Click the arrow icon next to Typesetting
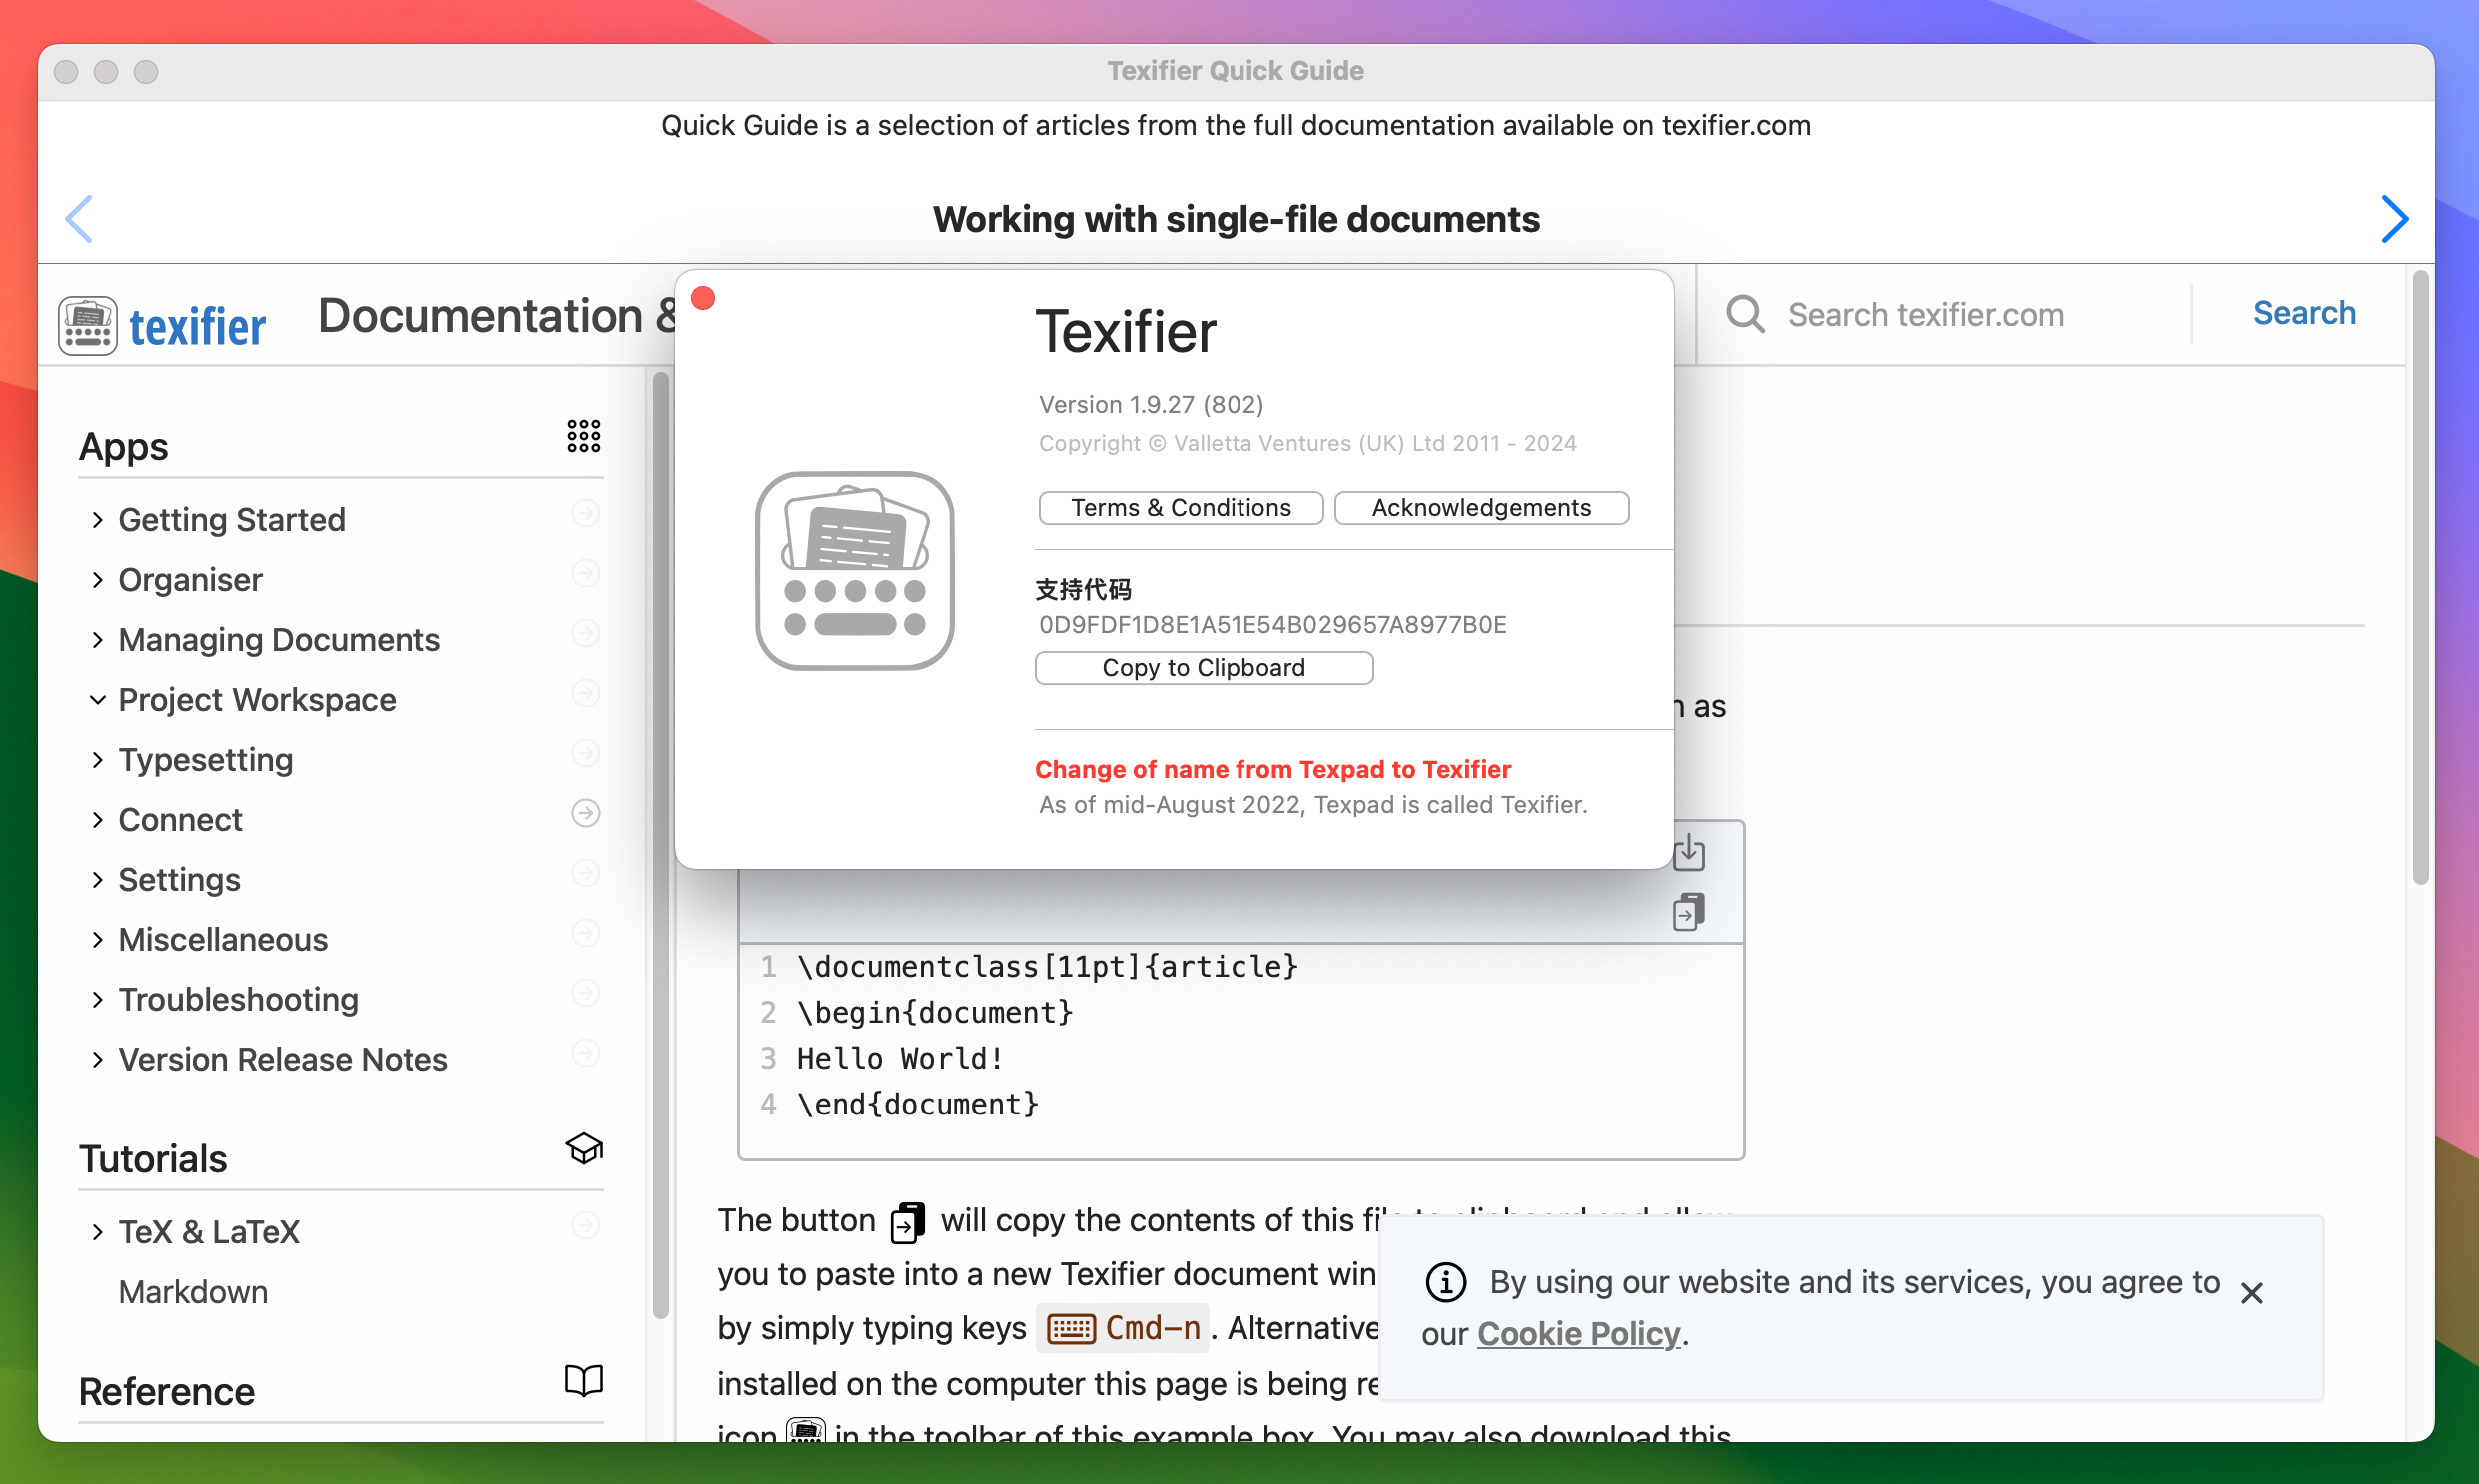Image resolution: width=2479 pixels, height=1484 pixels. click(586, 753)
